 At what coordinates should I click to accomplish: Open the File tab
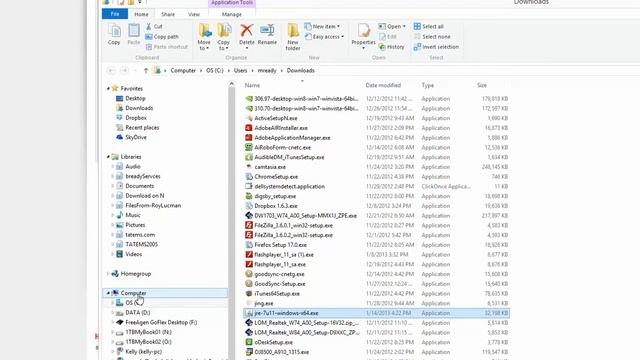(x=115, y=14)
